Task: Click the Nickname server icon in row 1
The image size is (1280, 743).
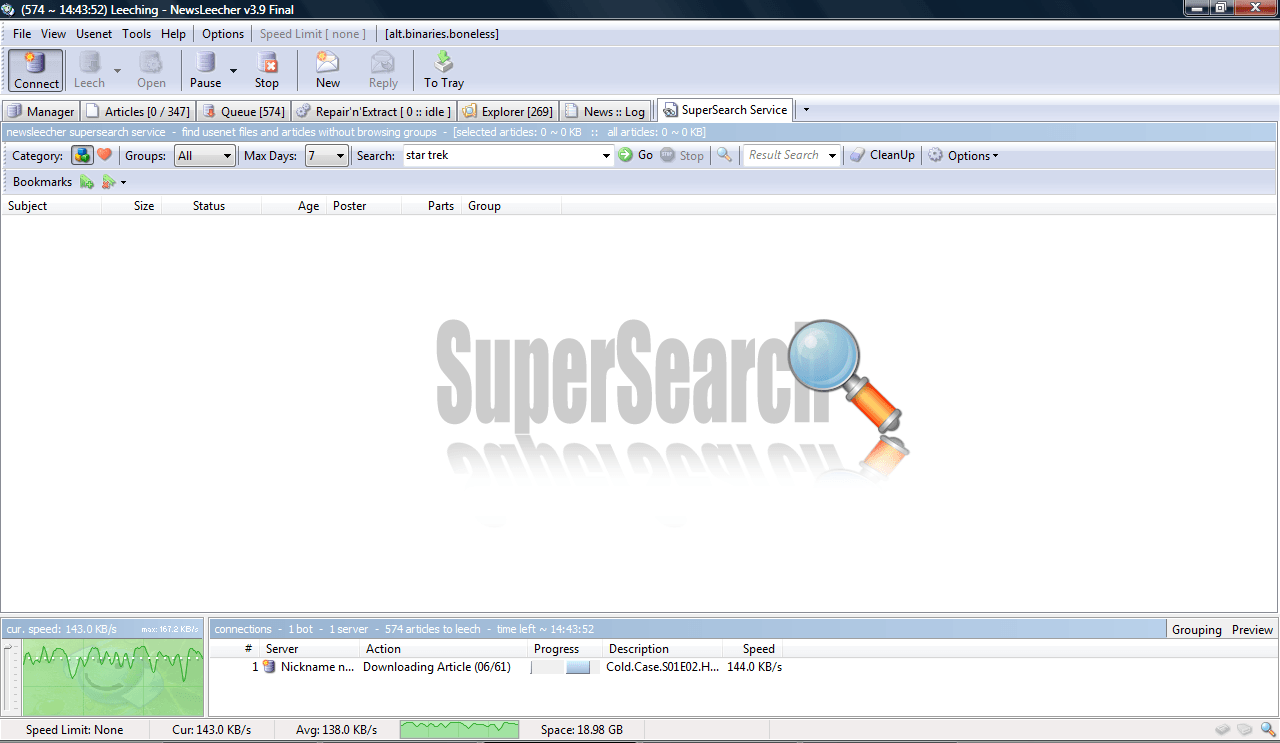Action: click(x=268, y=667)
